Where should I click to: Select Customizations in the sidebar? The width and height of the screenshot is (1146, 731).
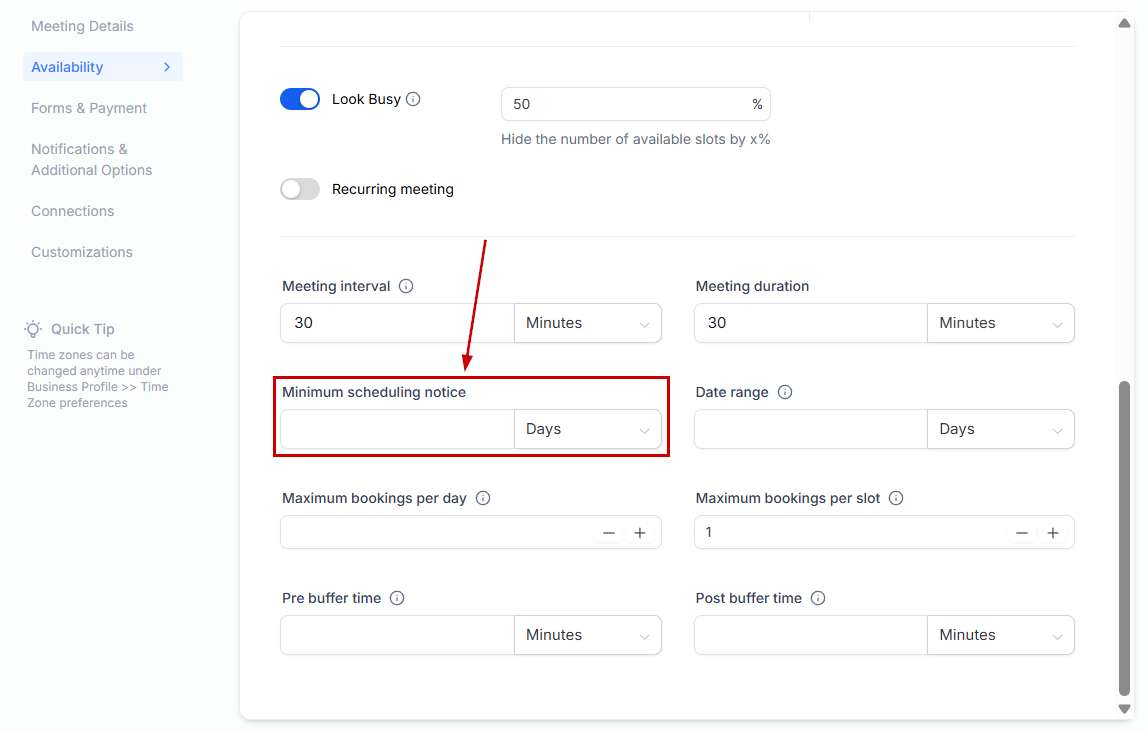pos(82,252)
